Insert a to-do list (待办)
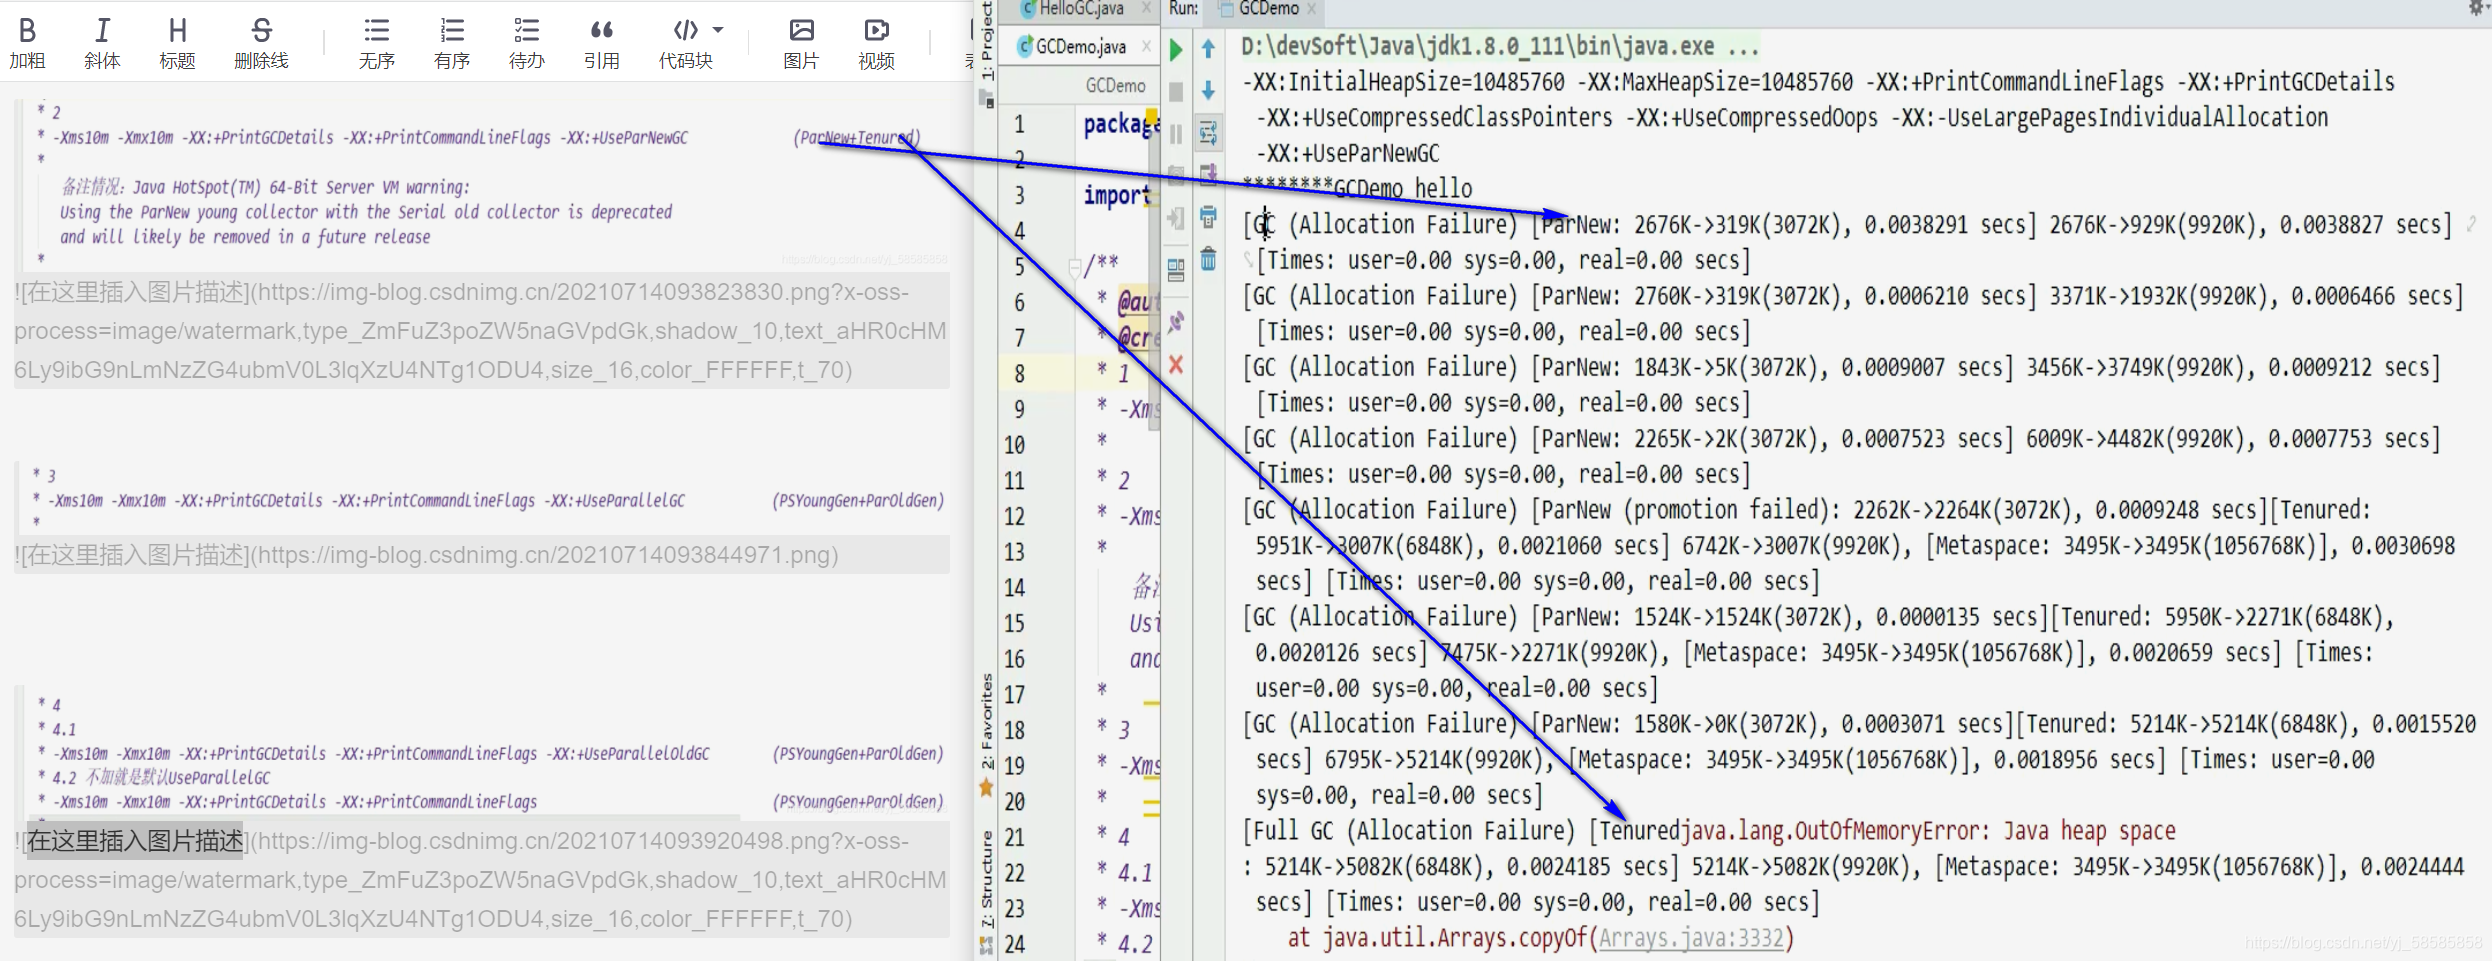Image resolution: width=2492 pixels, height=961 pixels. tap(527, 44)
